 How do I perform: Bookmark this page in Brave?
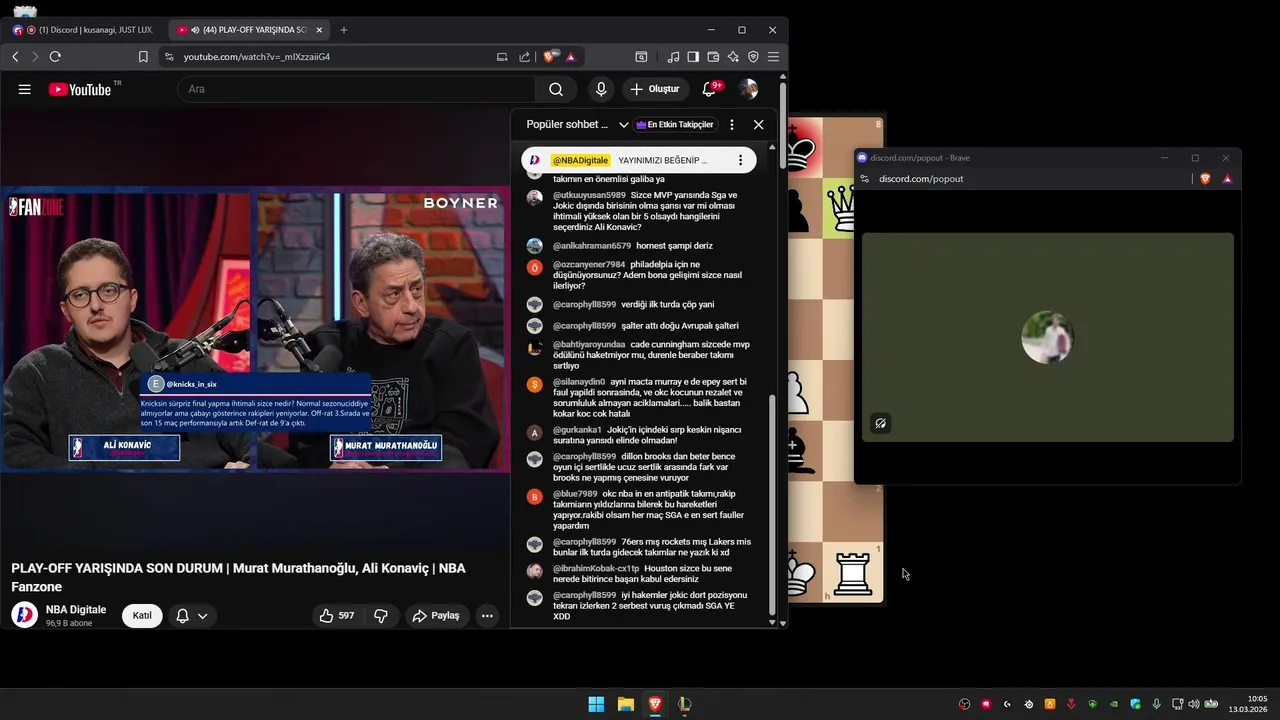click(x=143, y=57)
